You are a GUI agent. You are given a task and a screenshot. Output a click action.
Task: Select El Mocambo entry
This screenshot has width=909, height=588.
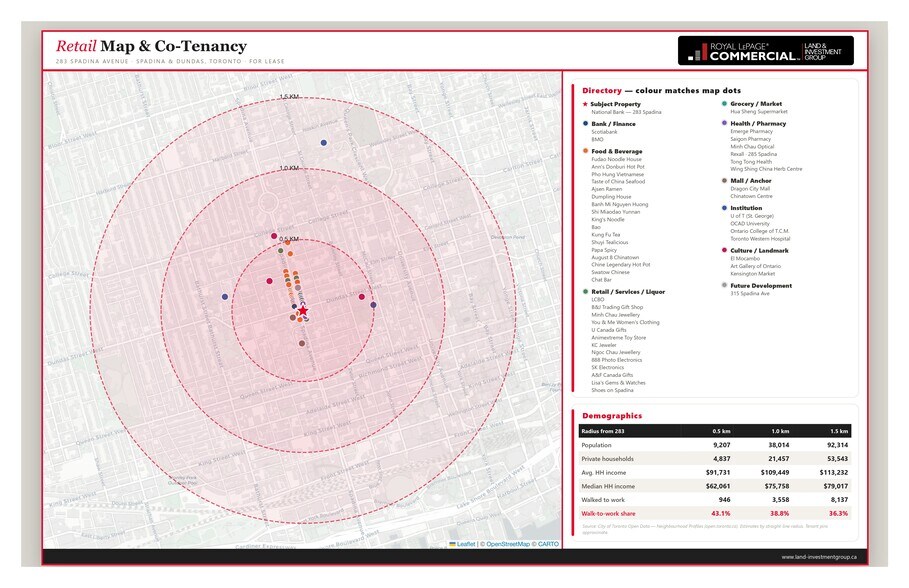tap(745, 259)
